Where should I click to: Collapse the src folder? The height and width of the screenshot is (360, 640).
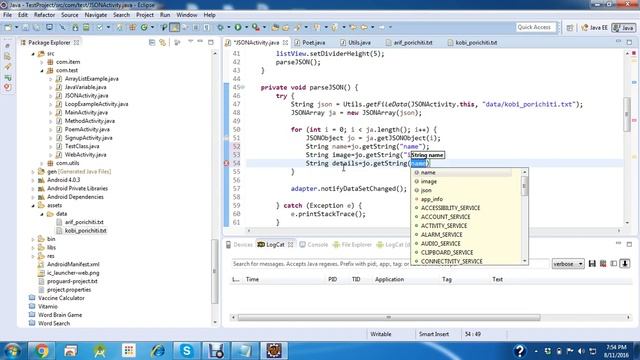point(33,53)
